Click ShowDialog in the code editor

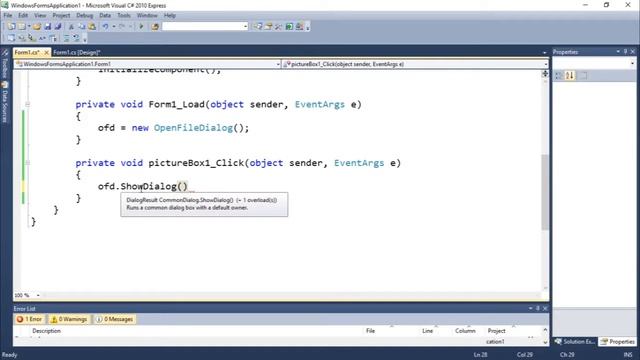coord(149,187)
